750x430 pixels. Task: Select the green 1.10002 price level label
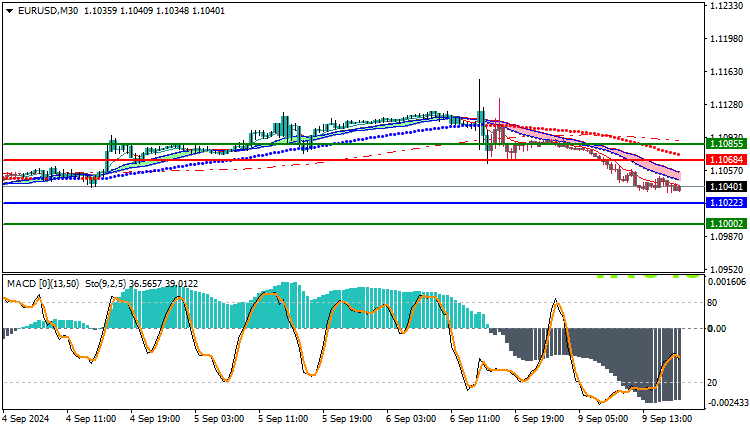[726, 223]
